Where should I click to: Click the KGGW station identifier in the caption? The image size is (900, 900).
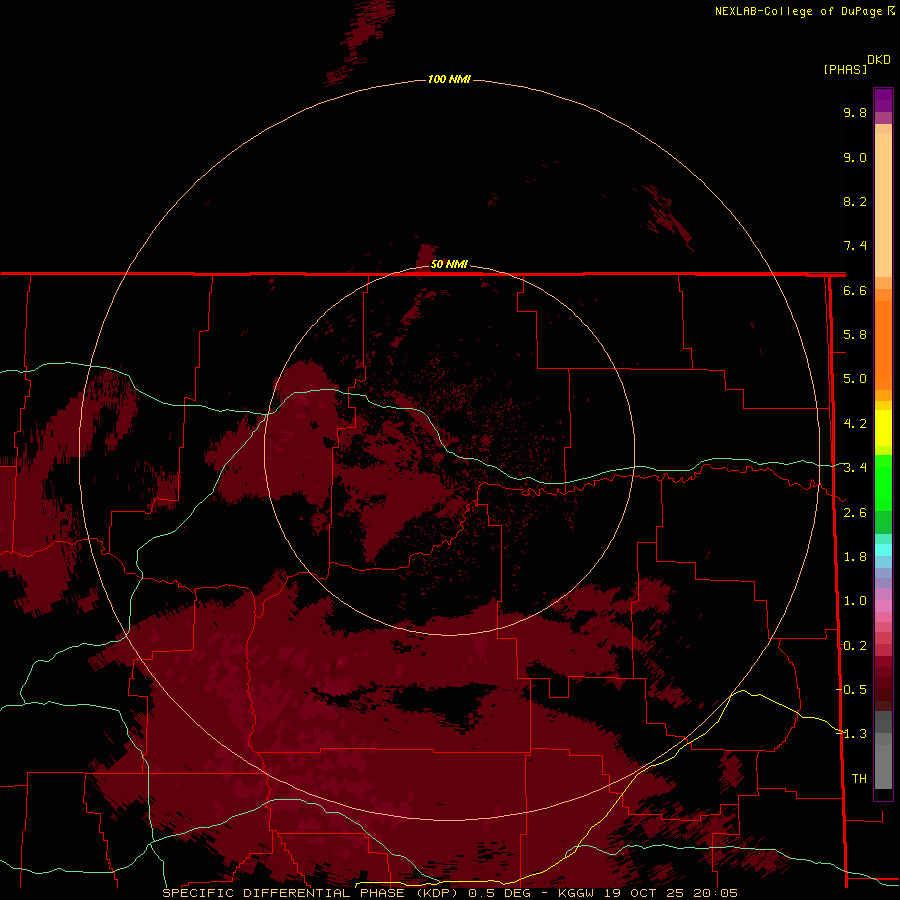pos(575,893)
